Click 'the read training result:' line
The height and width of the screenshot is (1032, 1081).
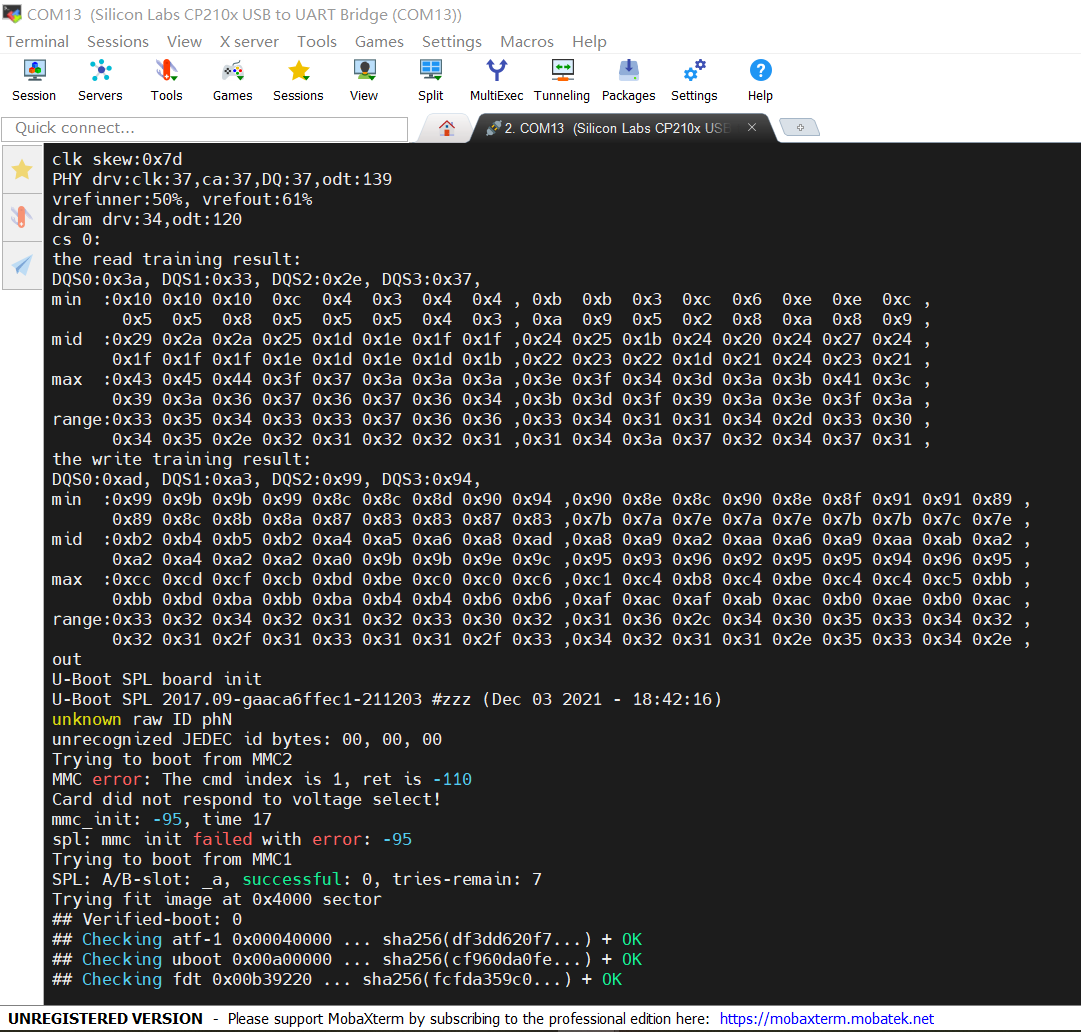[176, 259]
